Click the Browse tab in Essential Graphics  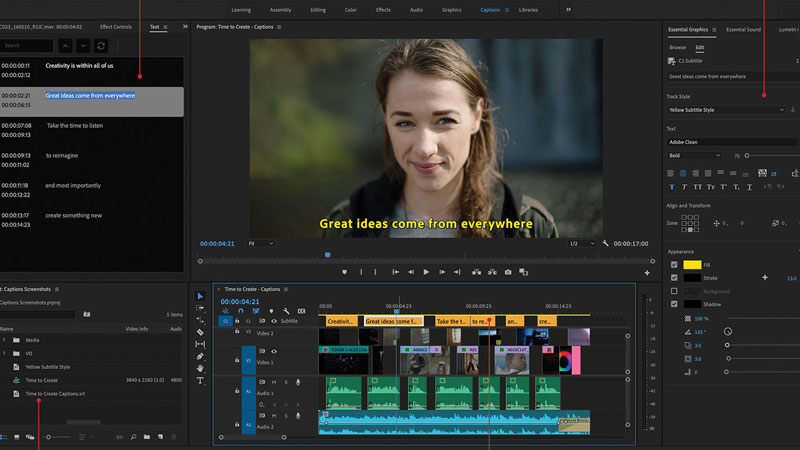click(677, 47)
